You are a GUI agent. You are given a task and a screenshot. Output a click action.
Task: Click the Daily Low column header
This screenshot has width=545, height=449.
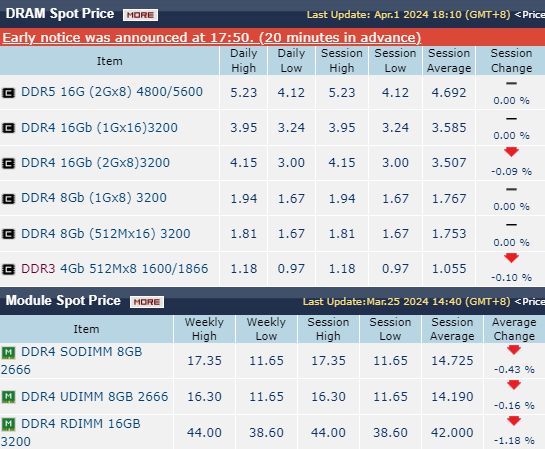[291, 60]
